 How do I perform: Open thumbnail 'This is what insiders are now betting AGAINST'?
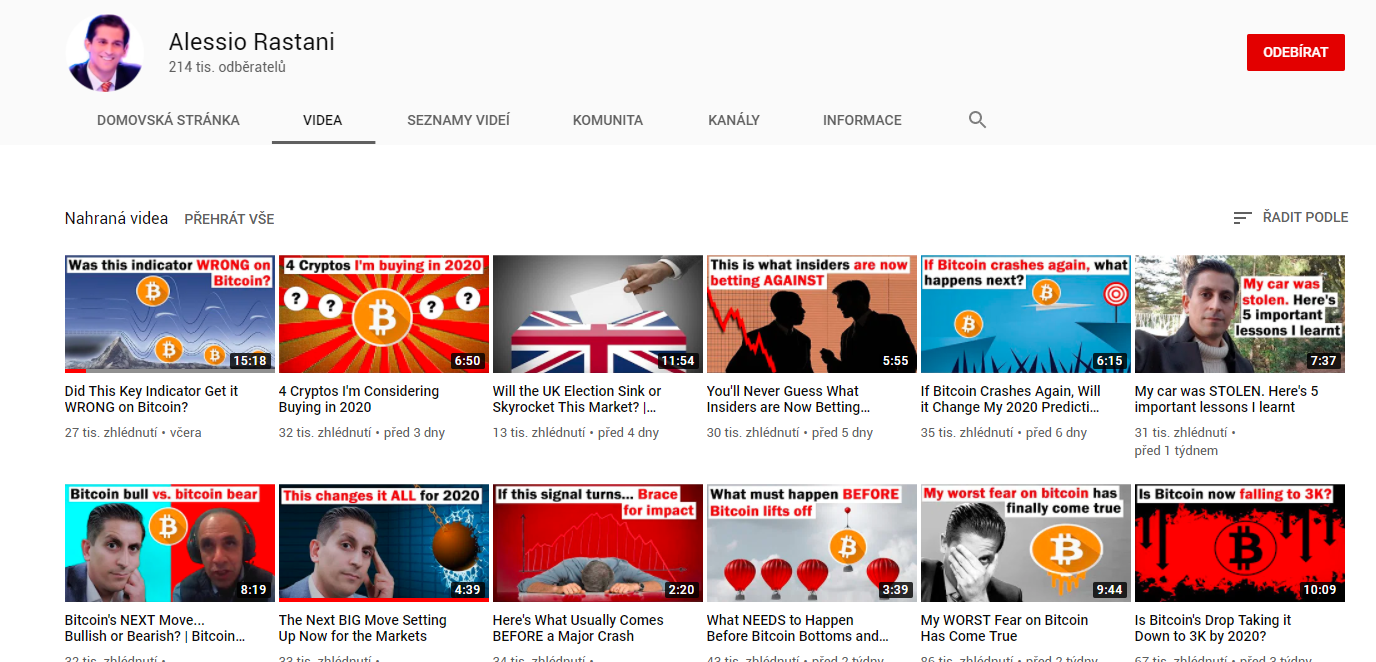click(x=812, y=314)
